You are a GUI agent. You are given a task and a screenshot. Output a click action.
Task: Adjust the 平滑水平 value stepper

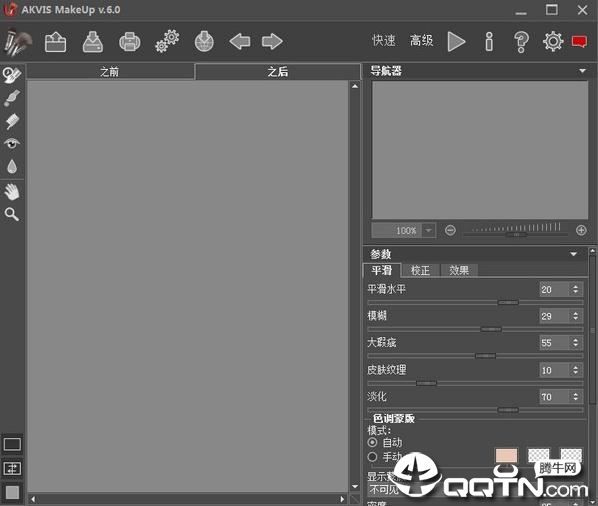[575, 289]
